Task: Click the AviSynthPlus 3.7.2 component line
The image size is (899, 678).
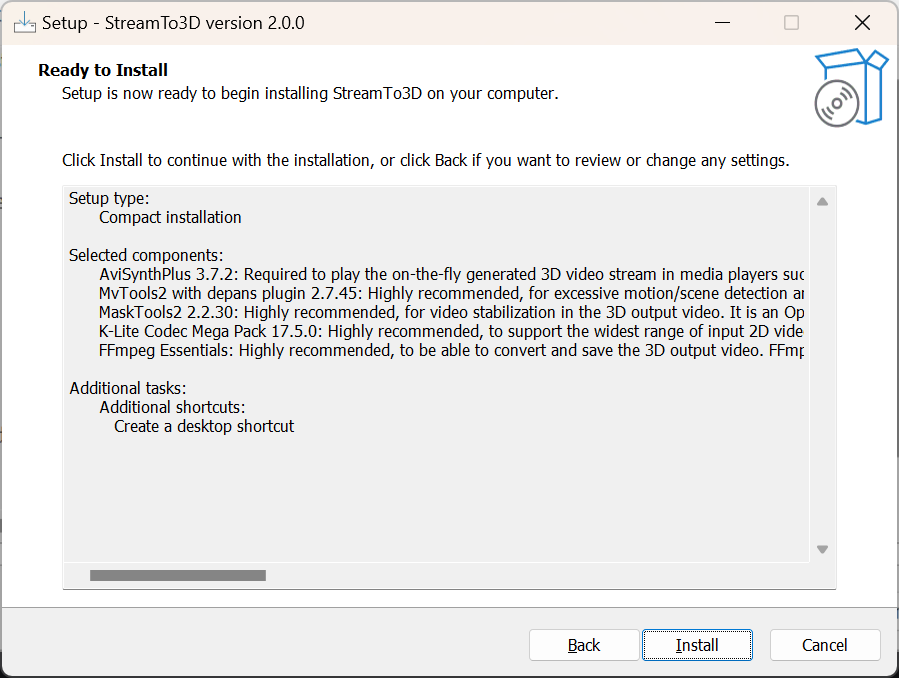Action: click(x=451, y=275)
